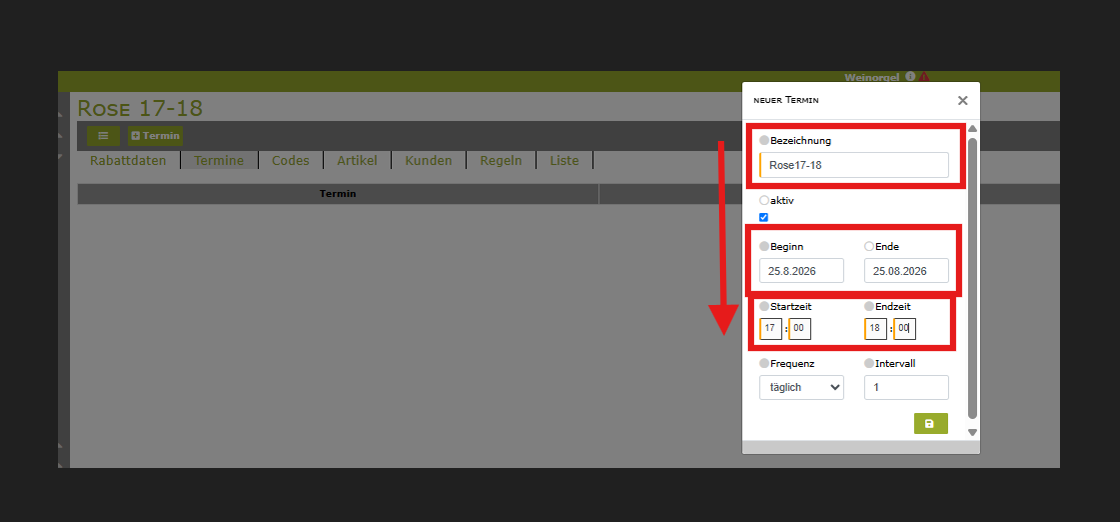This screenshot has height=522, width=1120.
Task: Select the radio dot beside Endzeit
Action: (869, 306)
